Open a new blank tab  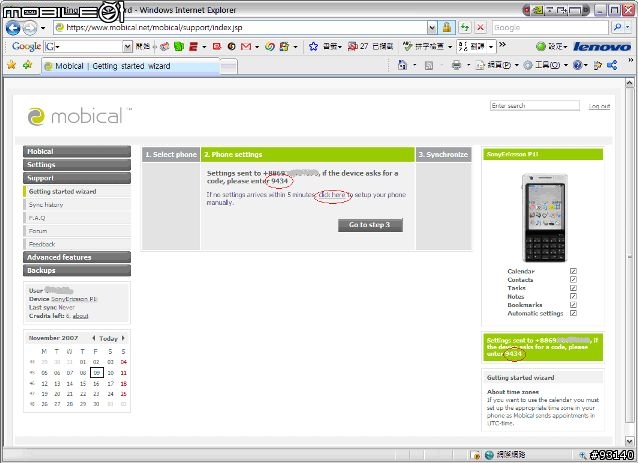229,66
